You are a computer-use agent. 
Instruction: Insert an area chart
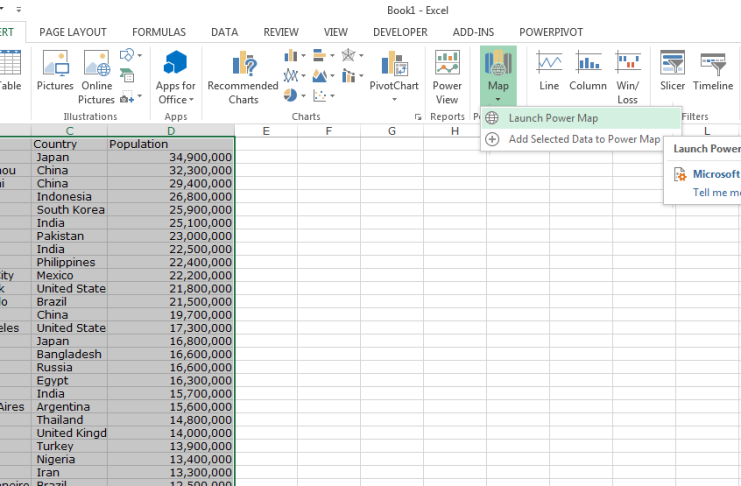(324, 76)
